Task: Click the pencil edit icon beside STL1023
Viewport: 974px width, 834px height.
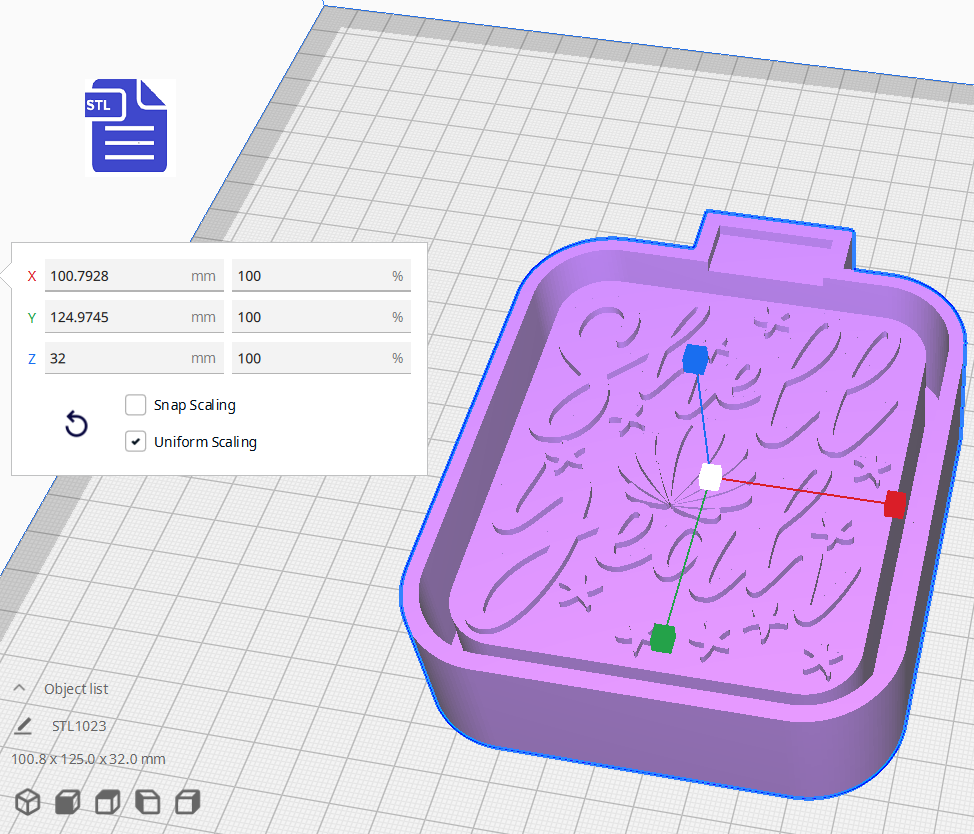Action: 22,725
